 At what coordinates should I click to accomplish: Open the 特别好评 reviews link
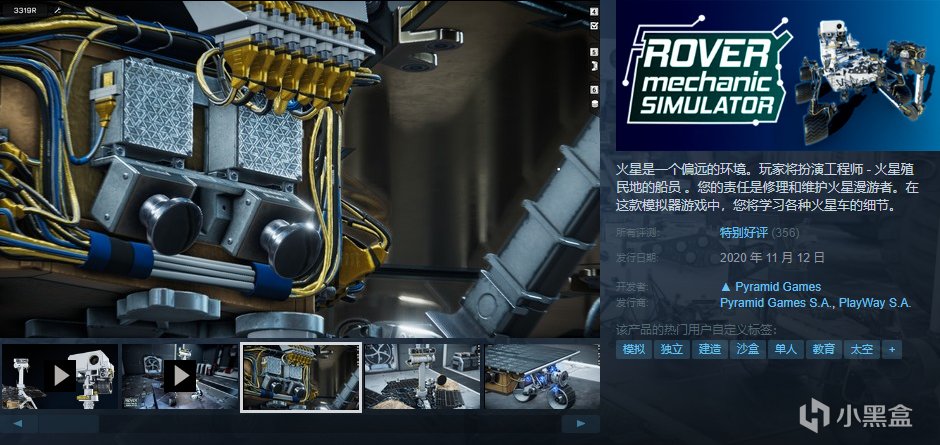[x=743, y=233]
